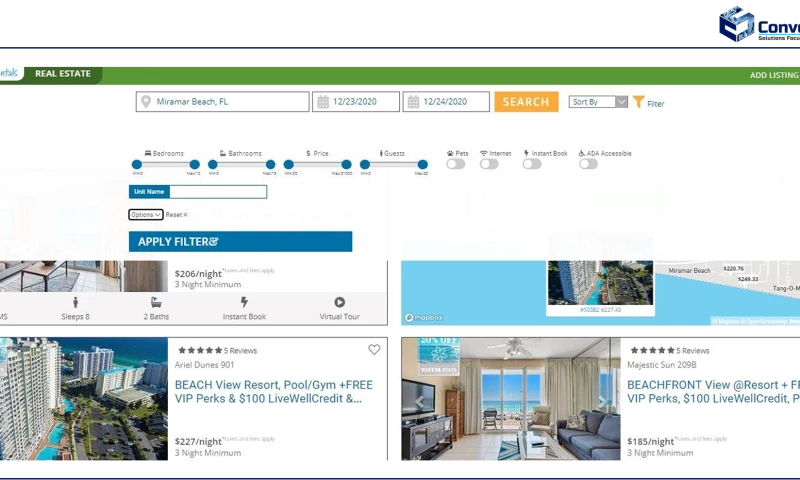
Task: Expand the Options dropdown
Action: [145, 215]
